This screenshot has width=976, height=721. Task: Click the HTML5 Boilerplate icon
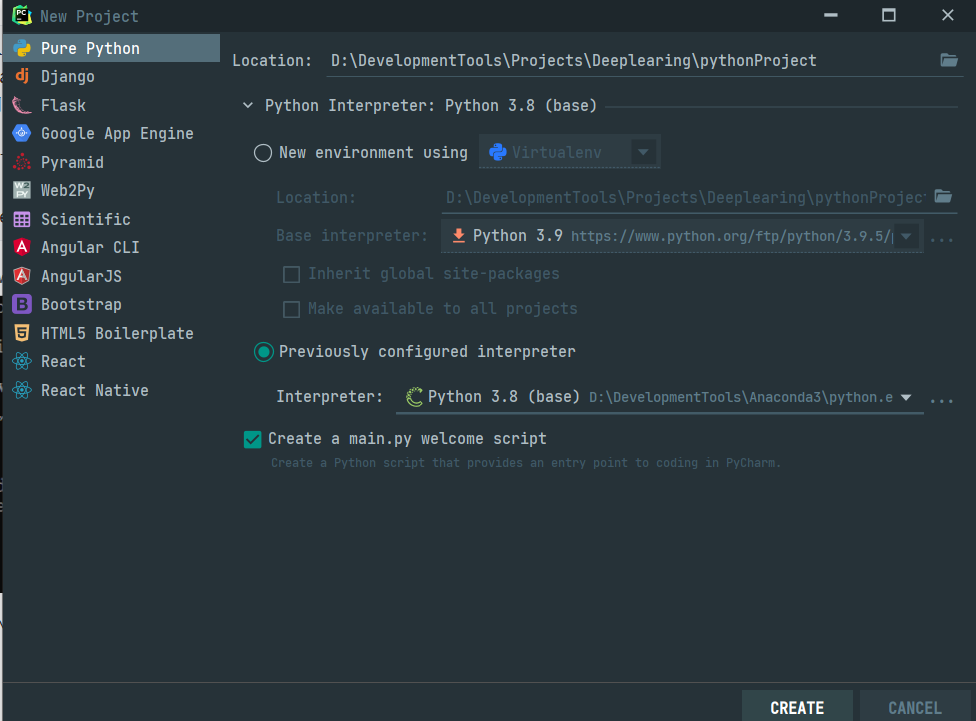pyautogui.click(x=22, y=333)
